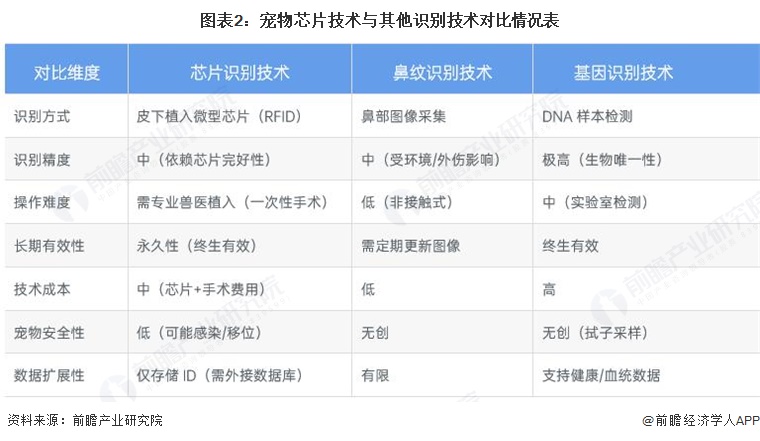Click the 需定期更新图像 cell
This screenshot has height=441, width=760.
tap(411, 246)
